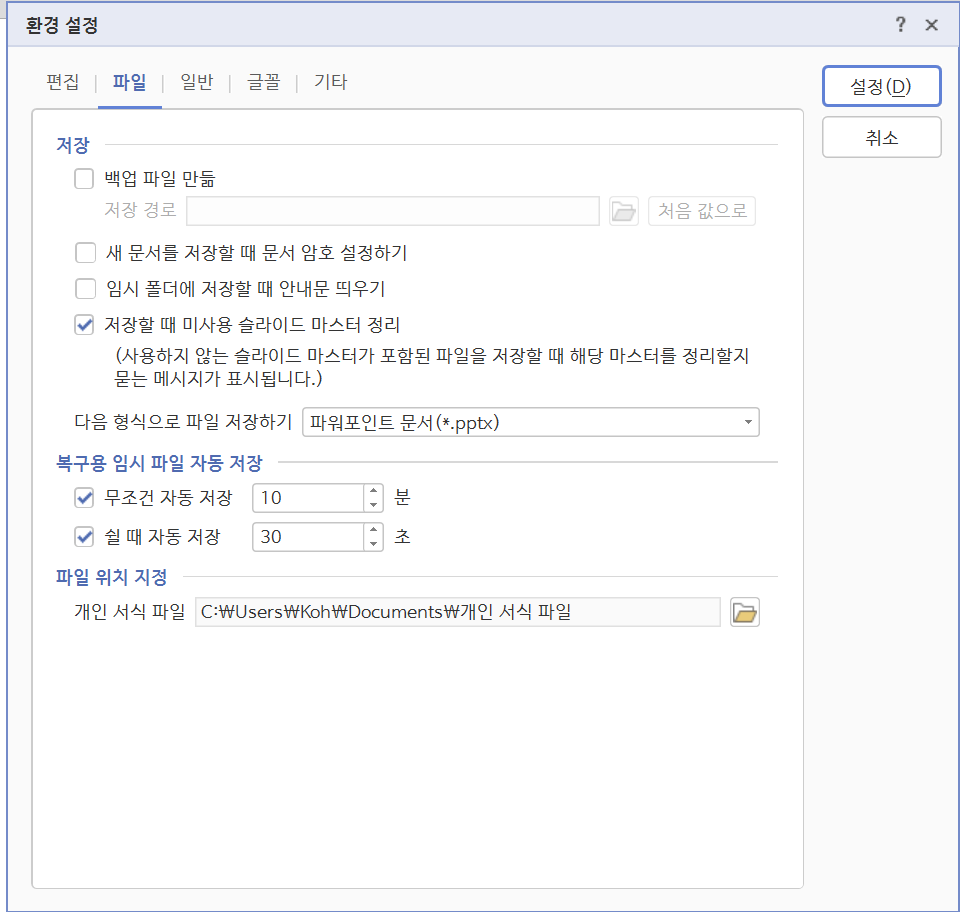This screenshot has width=960, height=913.
Task: Open the 일반 tab
Action: pyautogui.click(x=197, y=81)
